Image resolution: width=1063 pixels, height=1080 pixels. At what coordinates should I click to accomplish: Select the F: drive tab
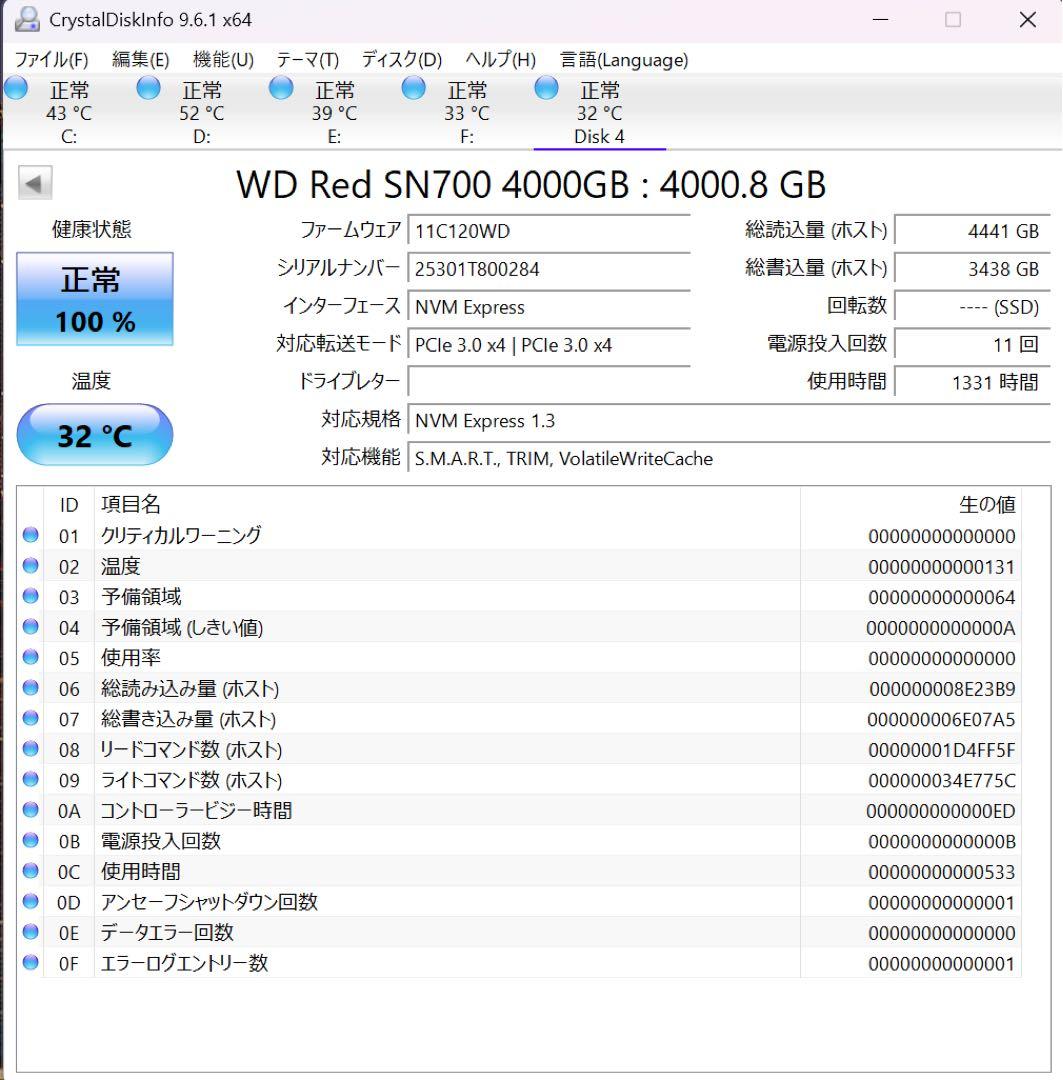465,113
